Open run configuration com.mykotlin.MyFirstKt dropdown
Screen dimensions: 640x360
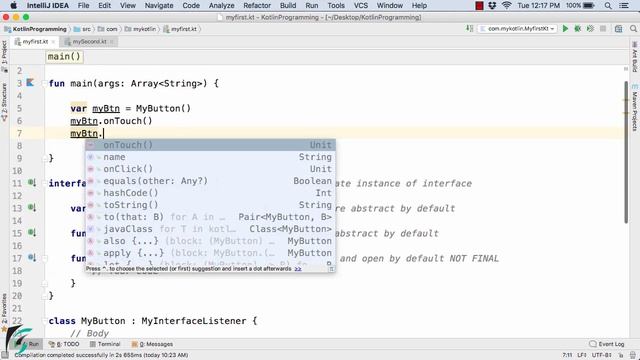coord(517,29)
